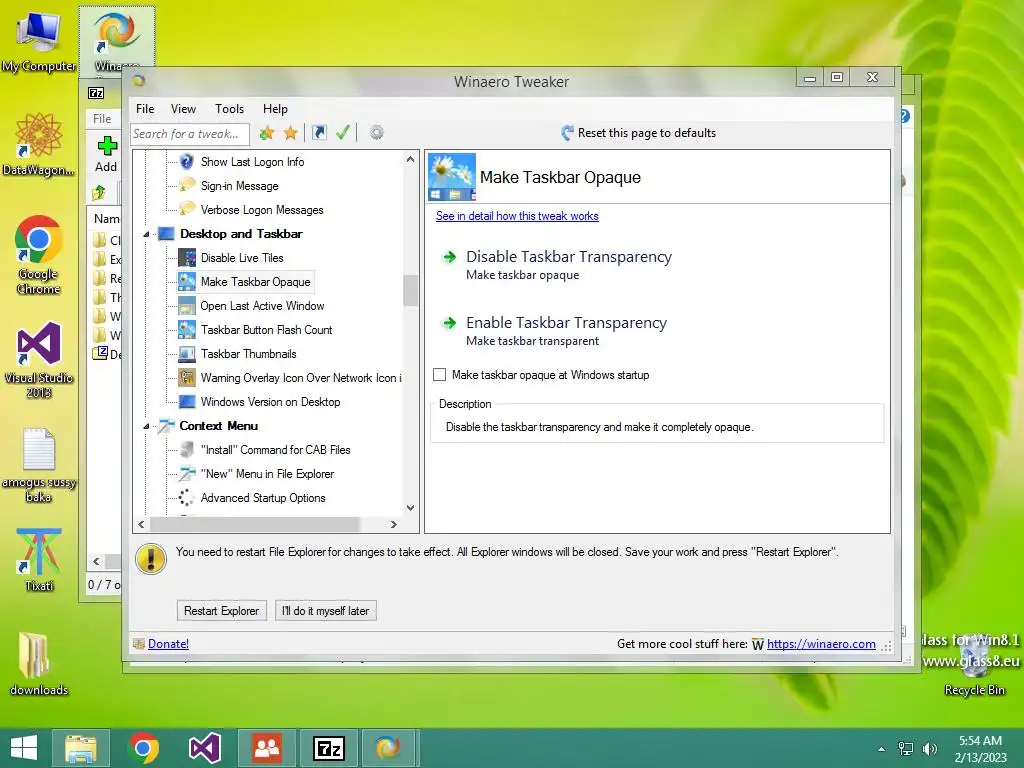Screen dimensions: 1024x768
Task: Click the Restart Explorer button
Action: pos(221,611)
